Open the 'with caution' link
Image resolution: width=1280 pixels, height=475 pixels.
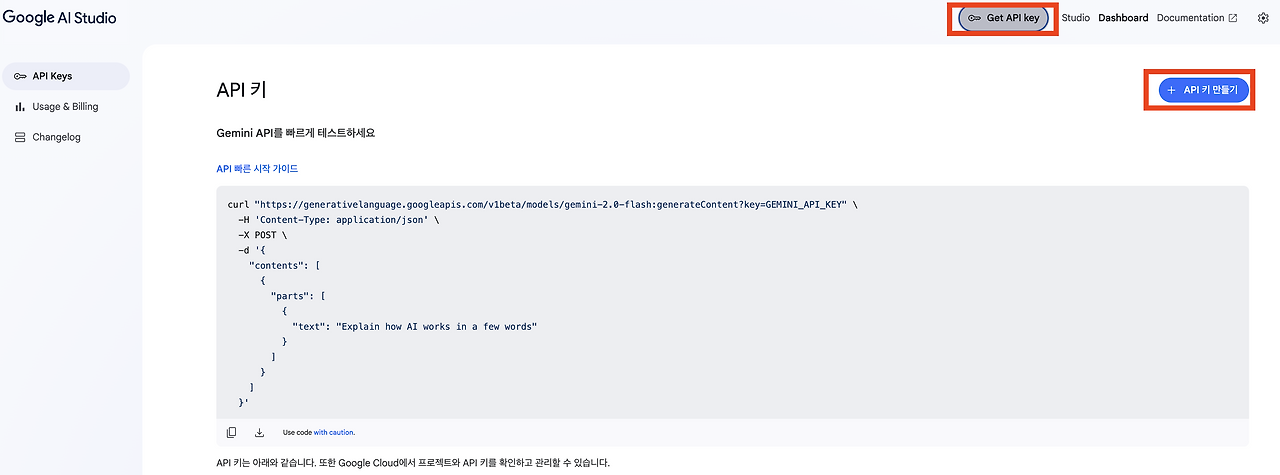click(334, 433)
